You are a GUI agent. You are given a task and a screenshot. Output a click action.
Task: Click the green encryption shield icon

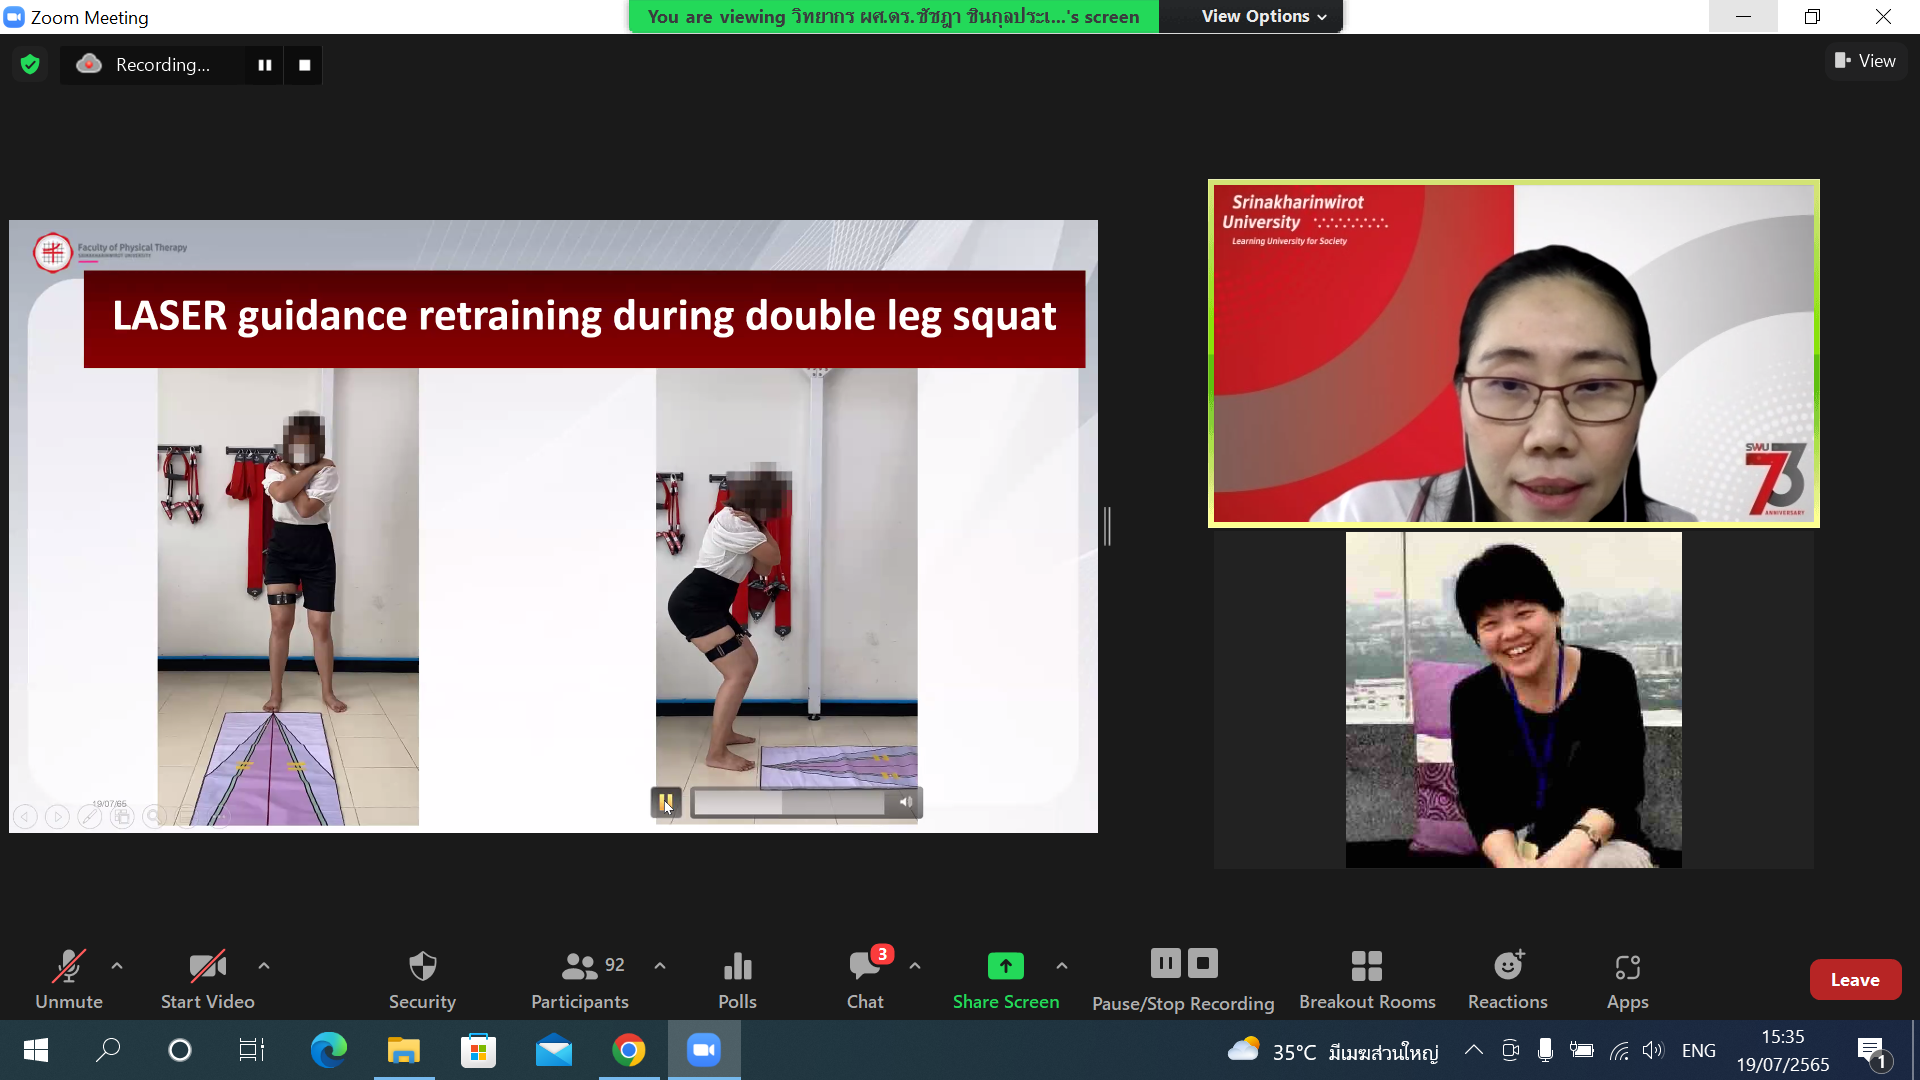click(x=30, y=65)
